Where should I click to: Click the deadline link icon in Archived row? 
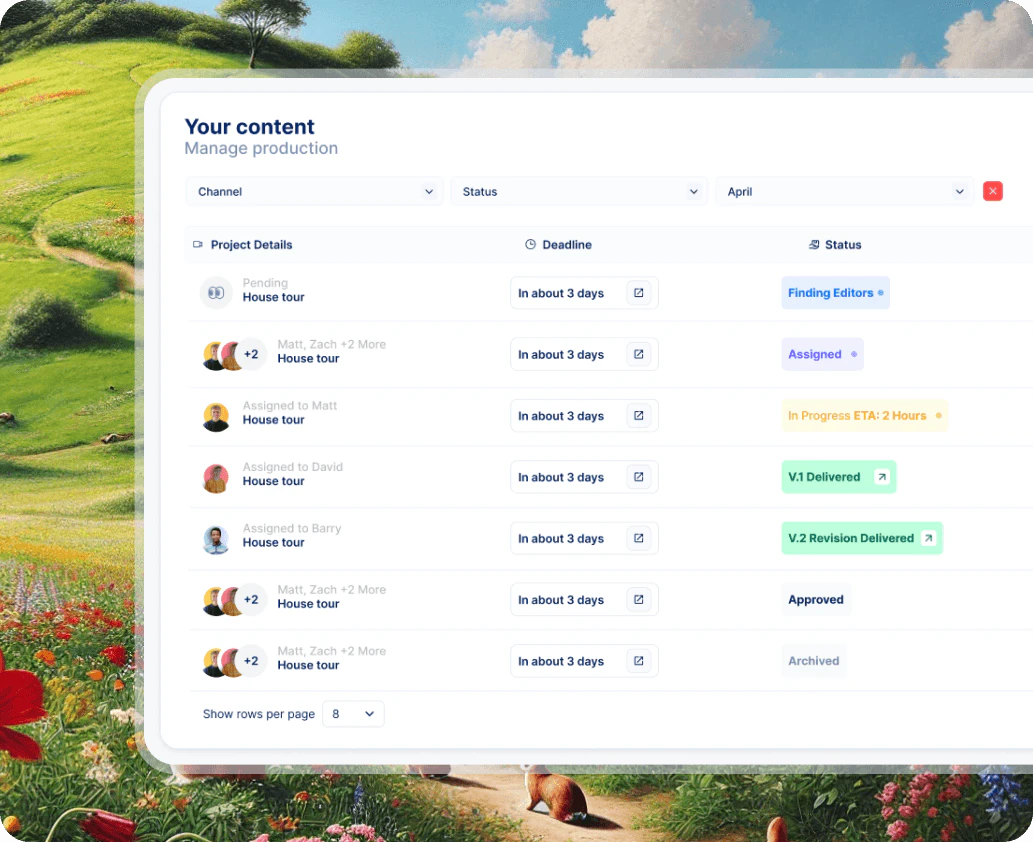coord(639,661)
